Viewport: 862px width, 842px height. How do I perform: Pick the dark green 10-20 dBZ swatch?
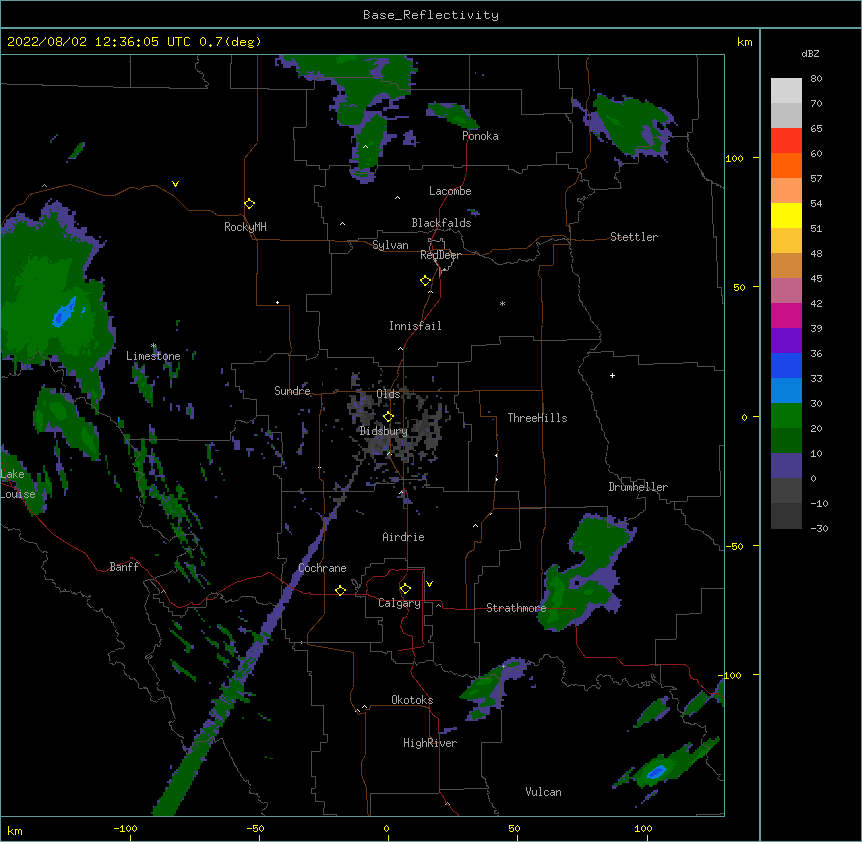pyautogui.click(x=786, y=440)
